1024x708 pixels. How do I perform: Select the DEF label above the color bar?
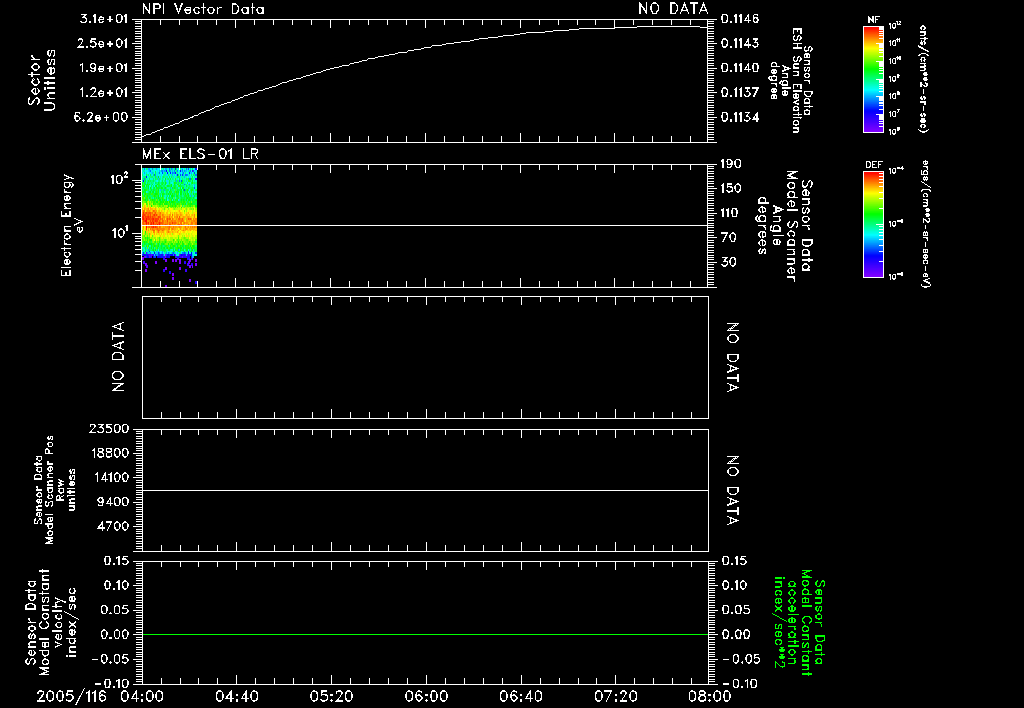pos(874,165)
